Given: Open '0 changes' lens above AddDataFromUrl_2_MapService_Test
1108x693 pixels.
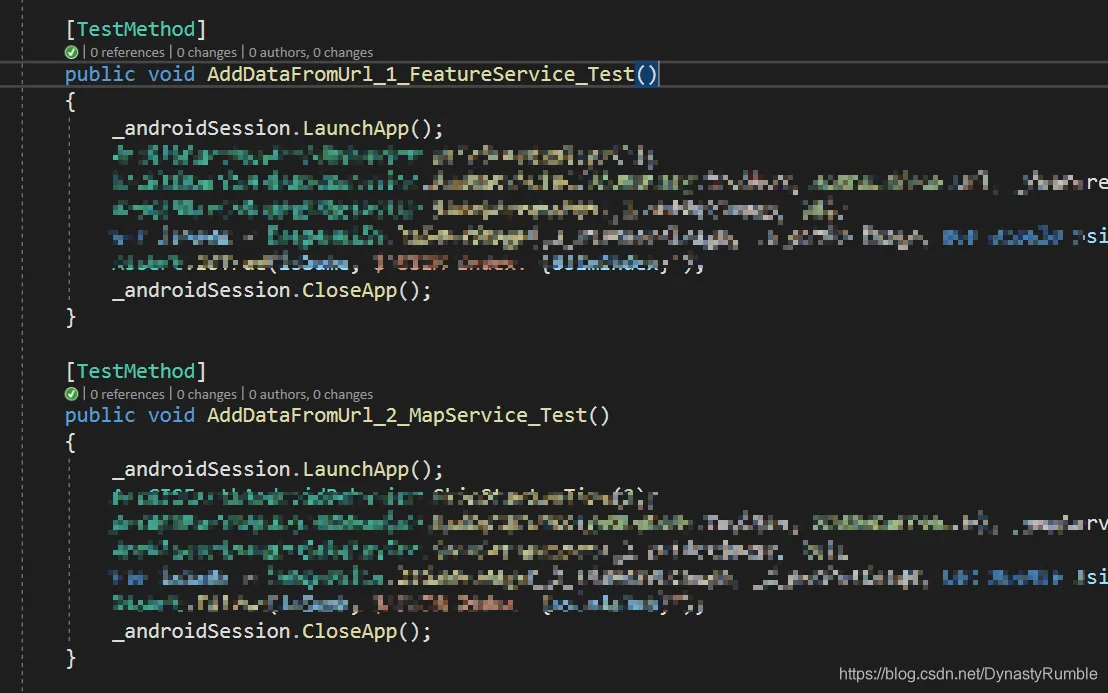Looking at the screenshot, I should pos(206,394).
